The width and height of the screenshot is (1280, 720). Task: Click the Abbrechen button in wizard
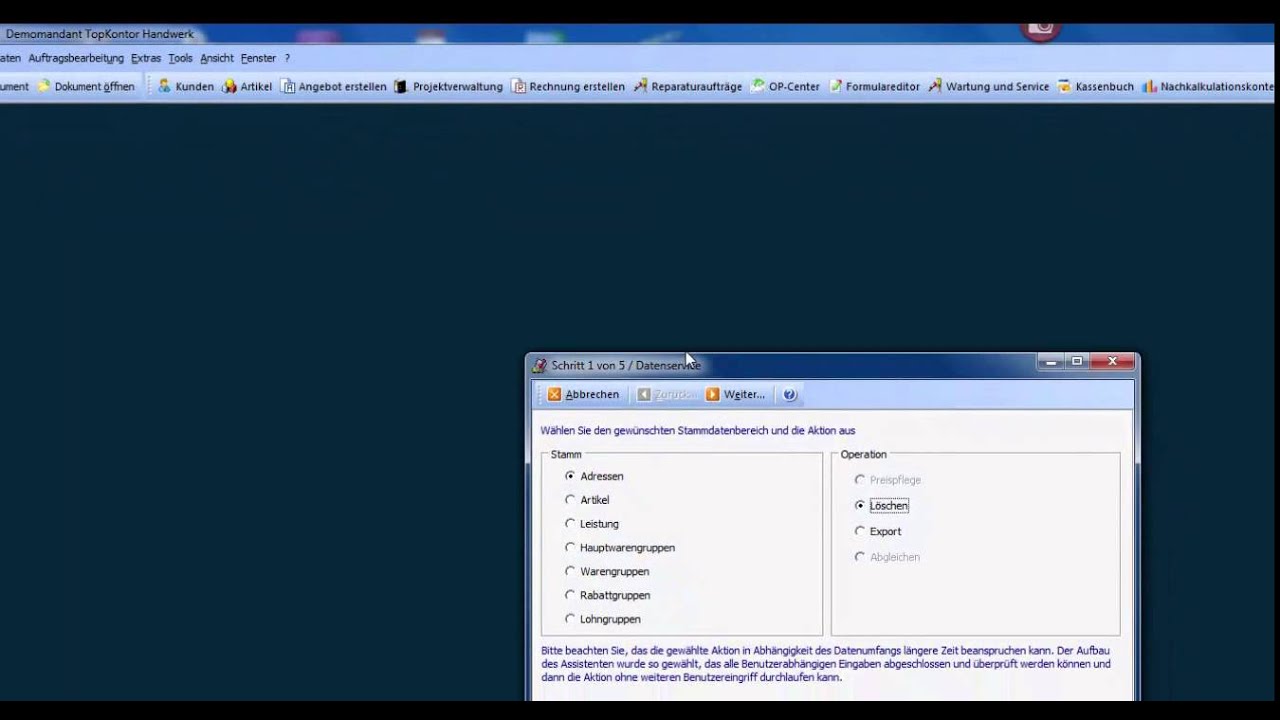tap(584, 395)
